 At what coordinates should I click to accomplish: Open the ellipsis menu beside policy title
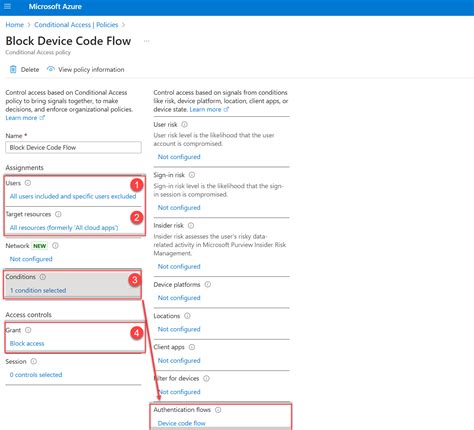[x=146, y=41]
